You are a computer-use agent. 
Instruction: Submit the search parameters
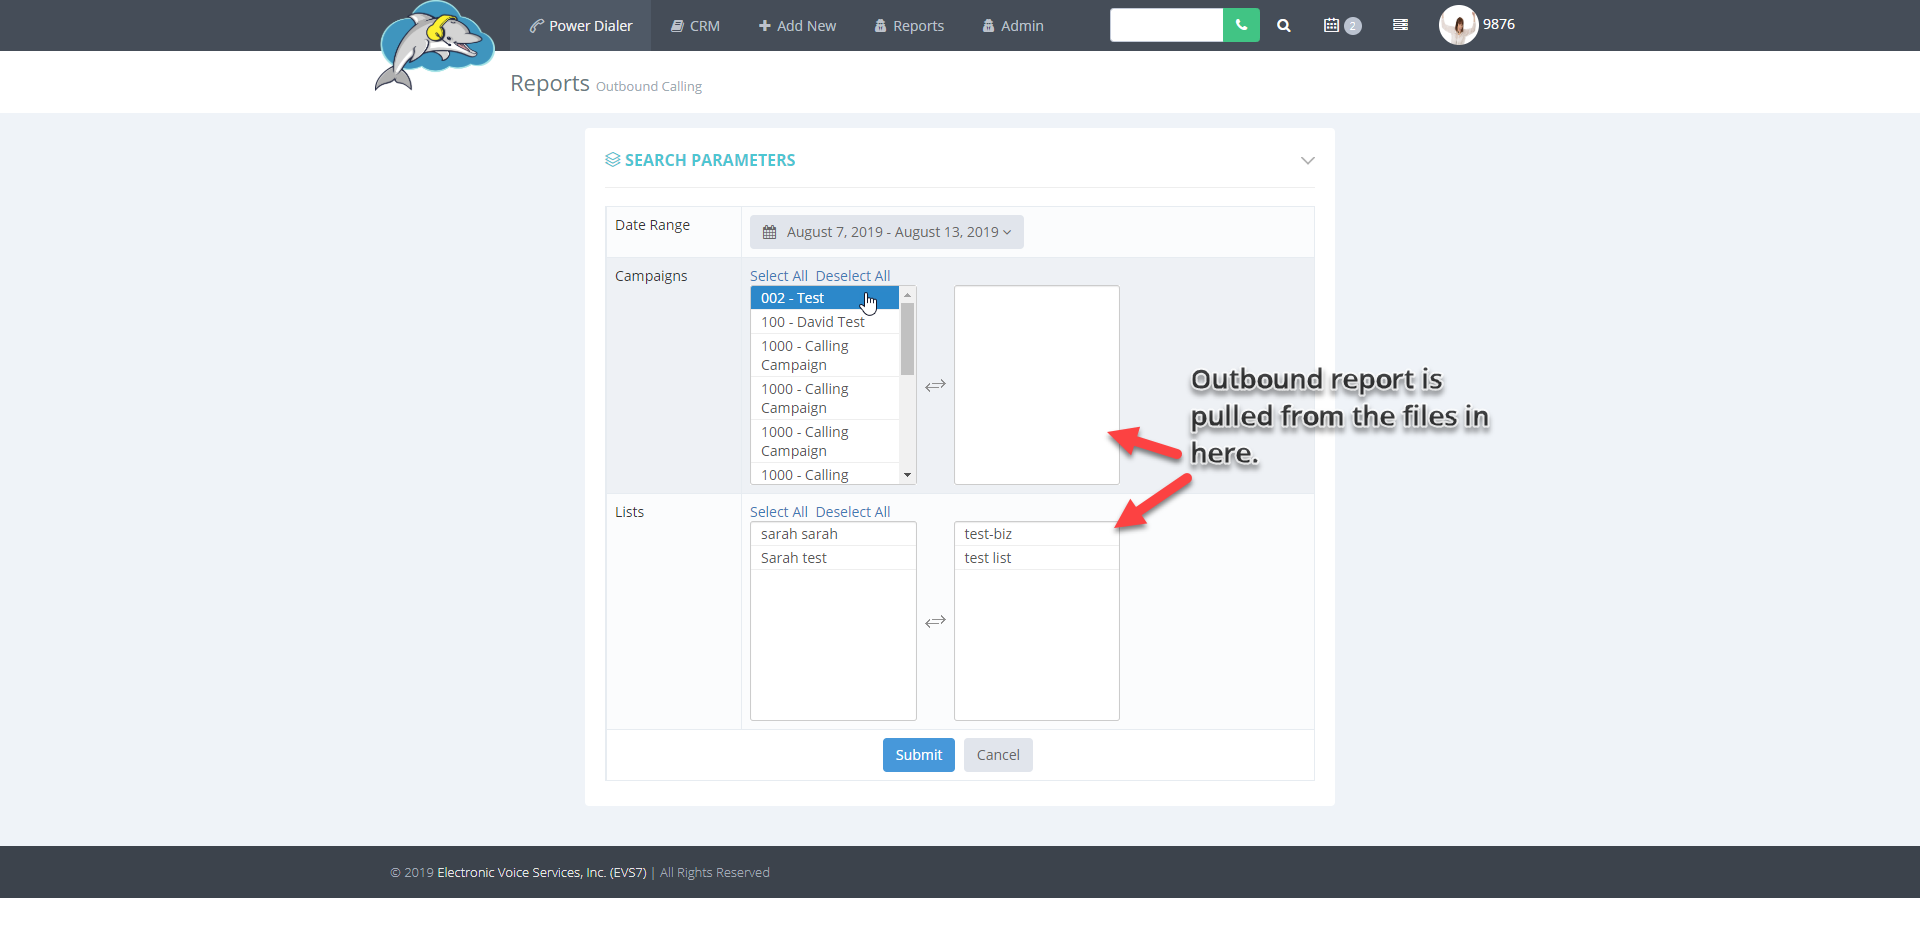click(919, 755)
